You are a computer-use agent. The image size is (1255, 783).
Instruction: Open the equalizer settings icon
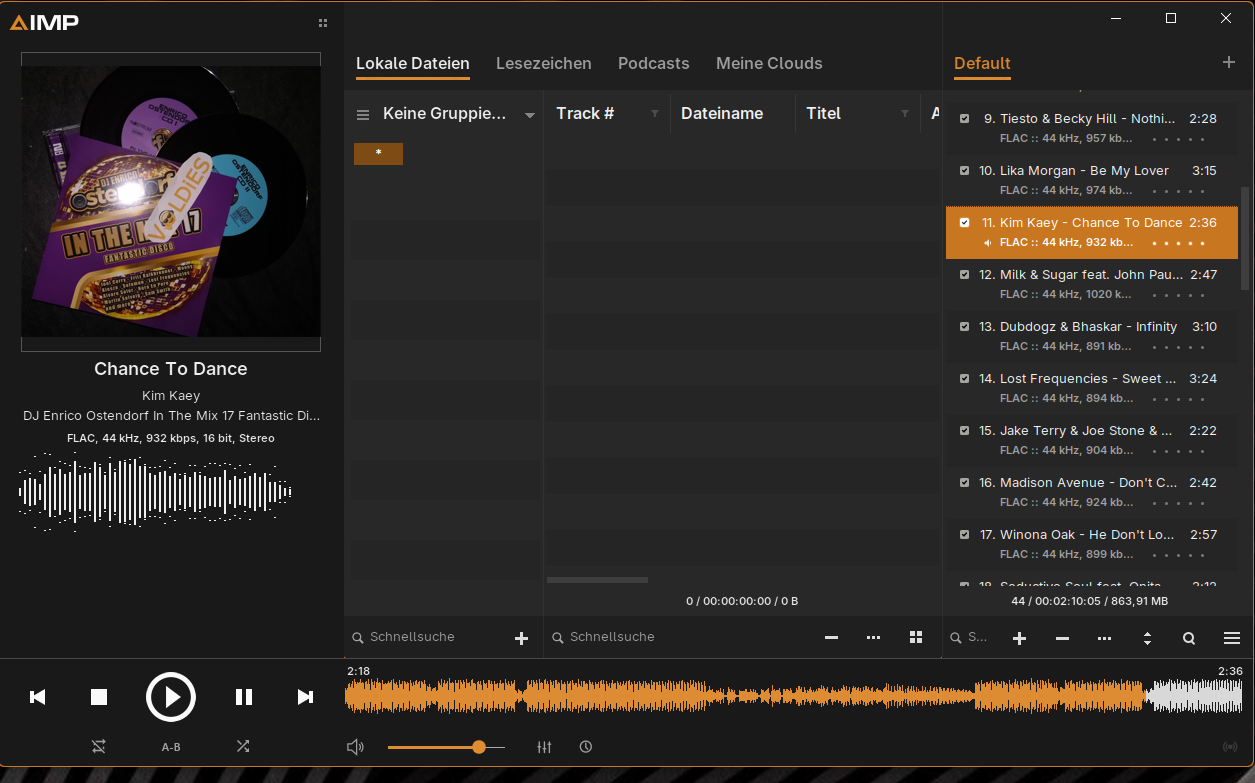coord(545,747)
